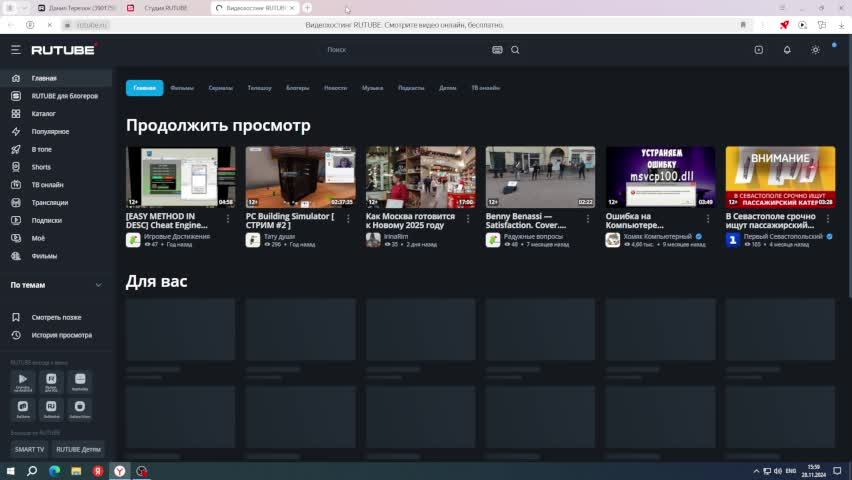This screenshot has width=852, height=480.
Task: Open Каталог in the sidebar
Action: point(56,114)
